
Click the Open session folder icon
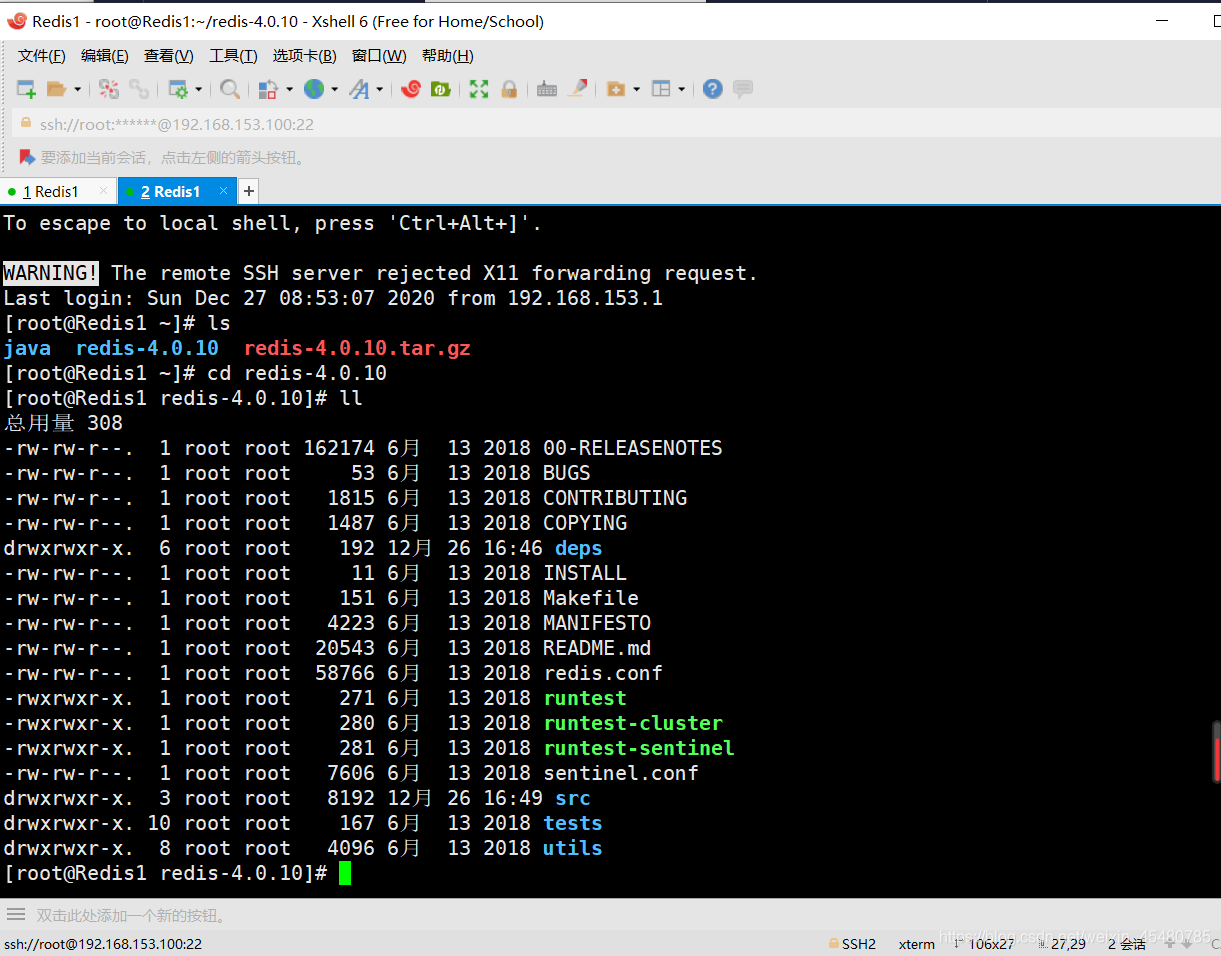tap(57, 89)
